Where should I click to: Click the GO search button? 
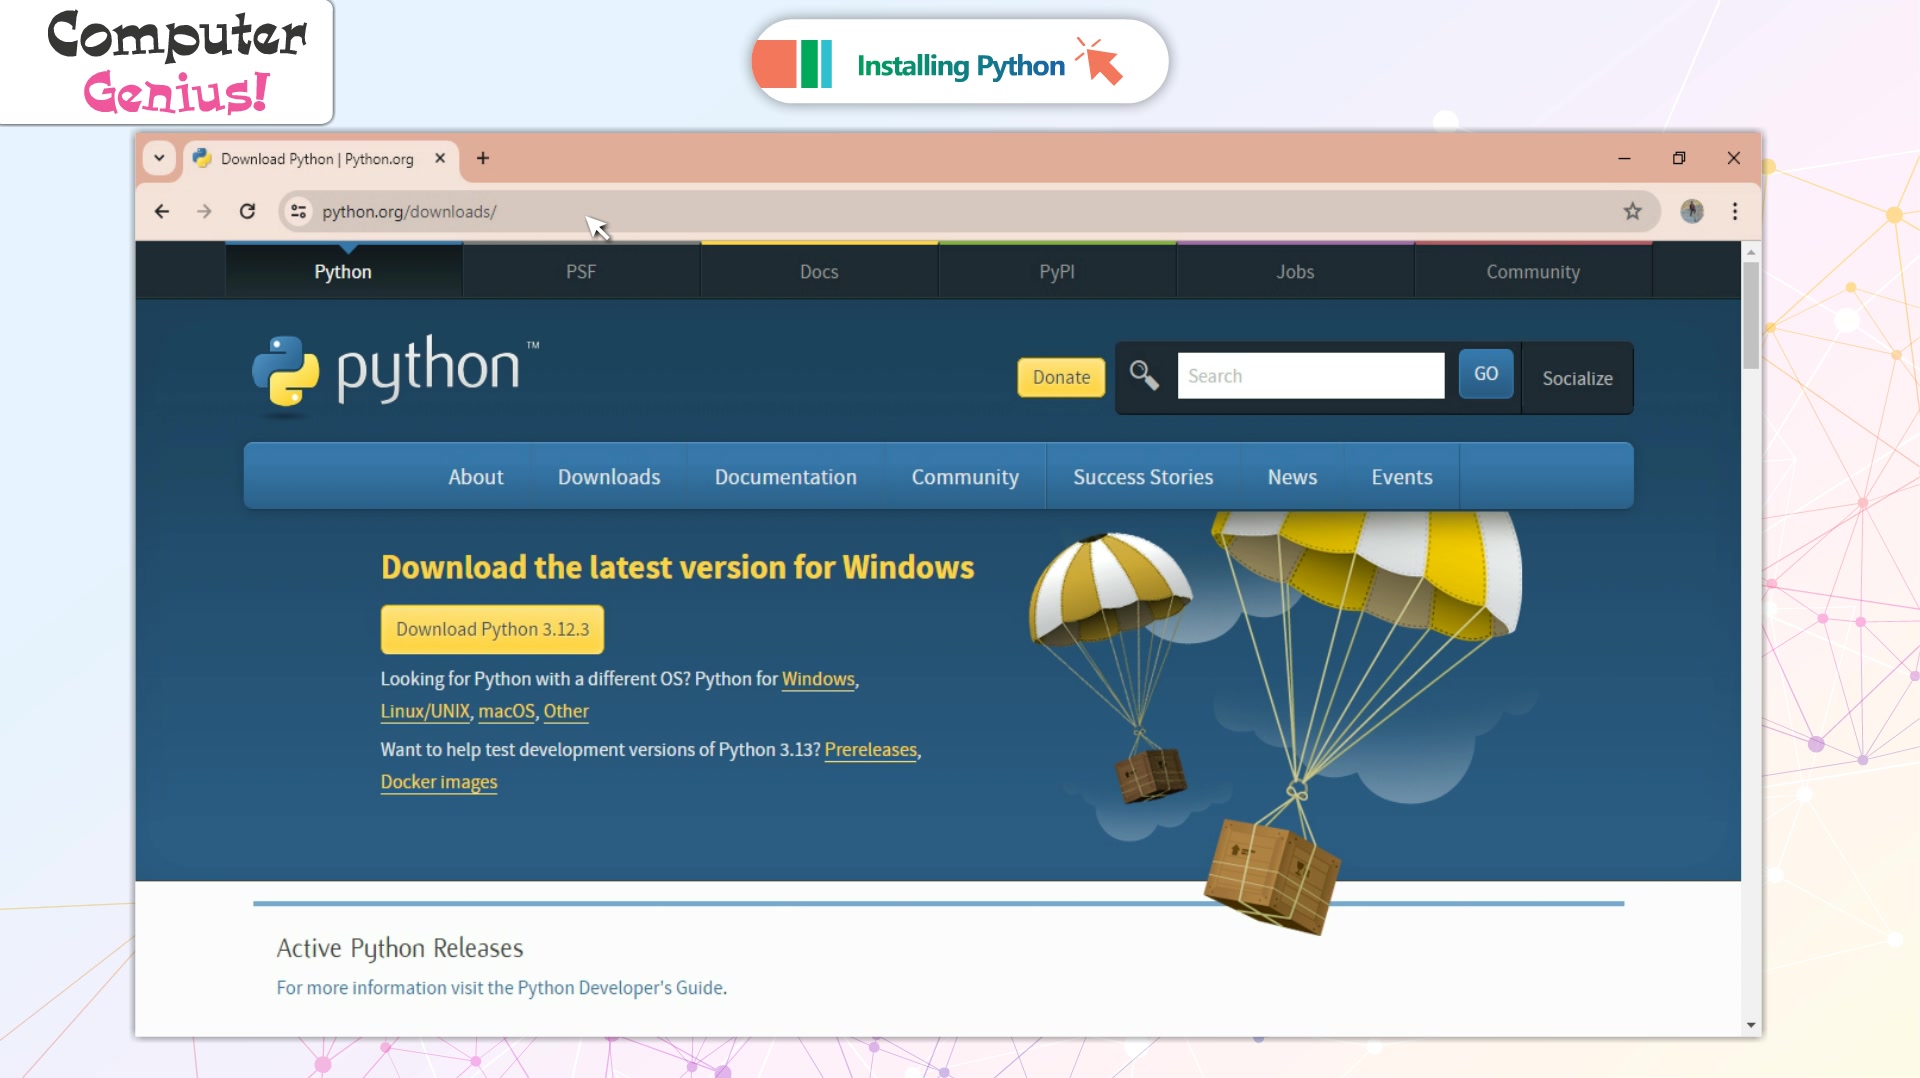click(x=1485, y=374)
